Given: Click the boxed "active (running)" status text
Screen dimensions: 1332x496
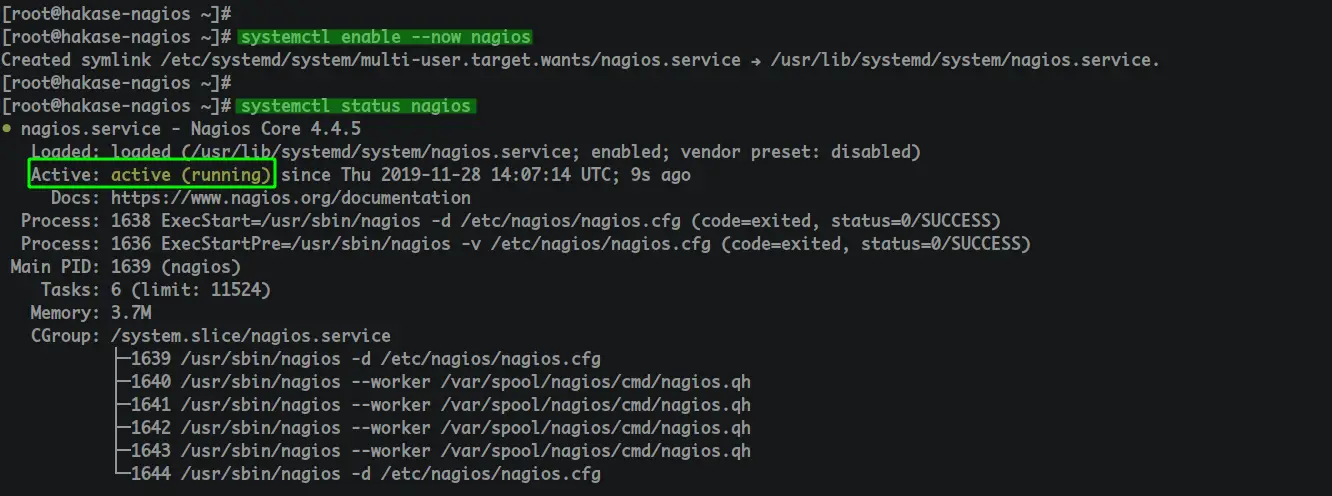Looking at the screenshot, I should point(190,175).
